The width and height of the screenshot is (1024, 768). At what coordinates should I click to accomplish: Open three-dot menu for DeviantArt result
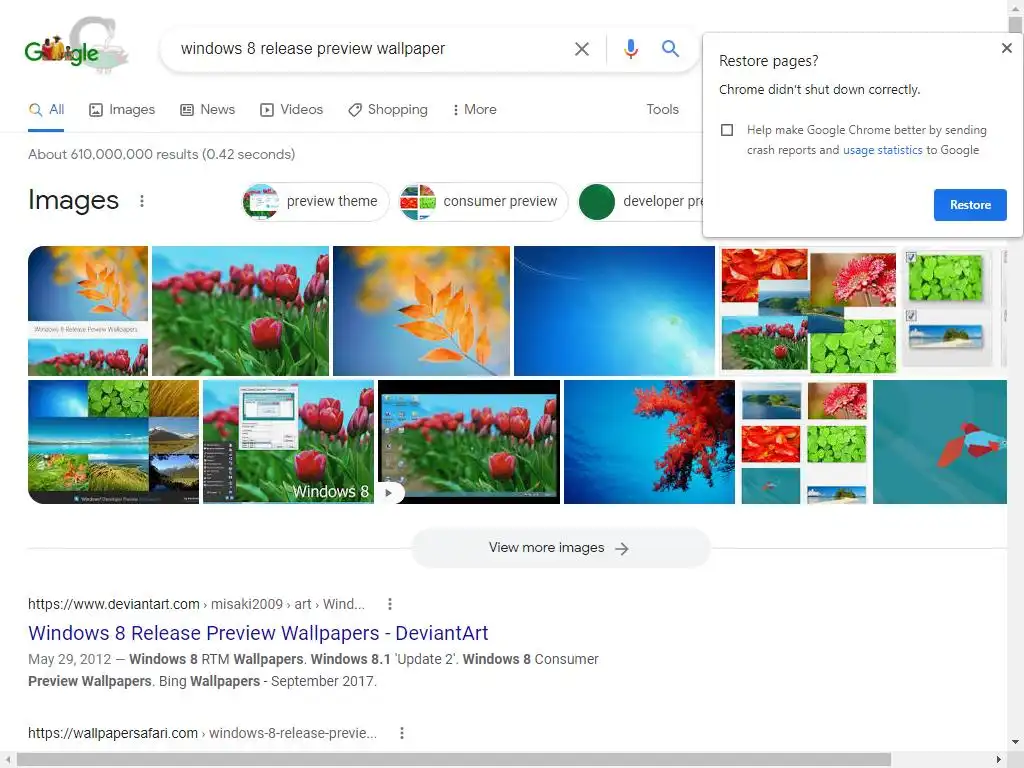[x=390, y=604]
